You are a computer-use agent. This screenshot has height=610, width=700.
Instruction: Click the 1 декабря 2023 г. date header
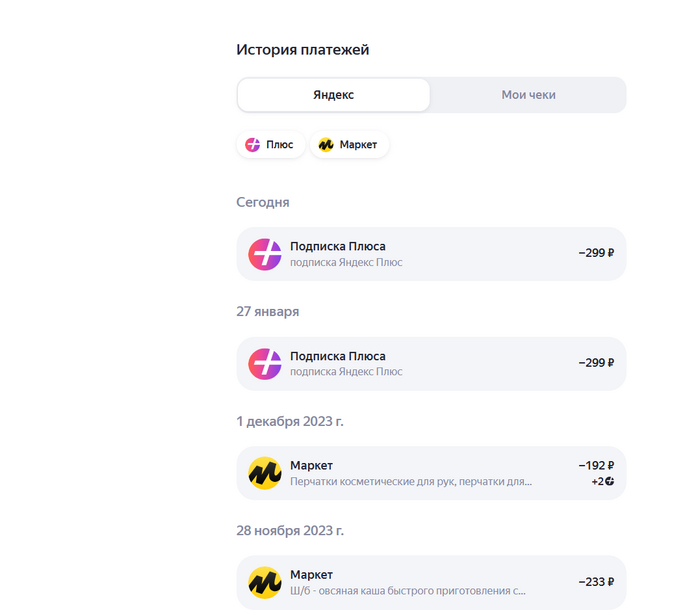pyautogui.click(x=289, y=421)
